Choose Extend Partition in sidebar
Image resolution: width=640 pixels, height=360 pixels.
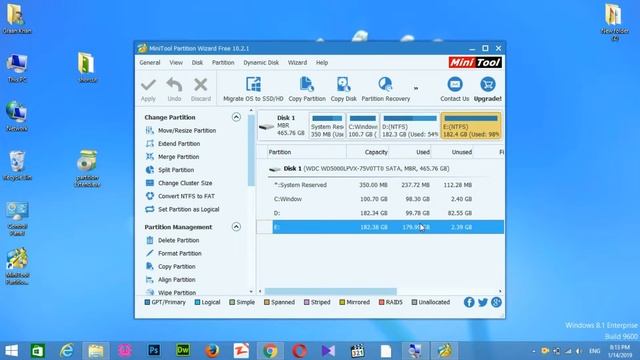click(x=173, y=144)
